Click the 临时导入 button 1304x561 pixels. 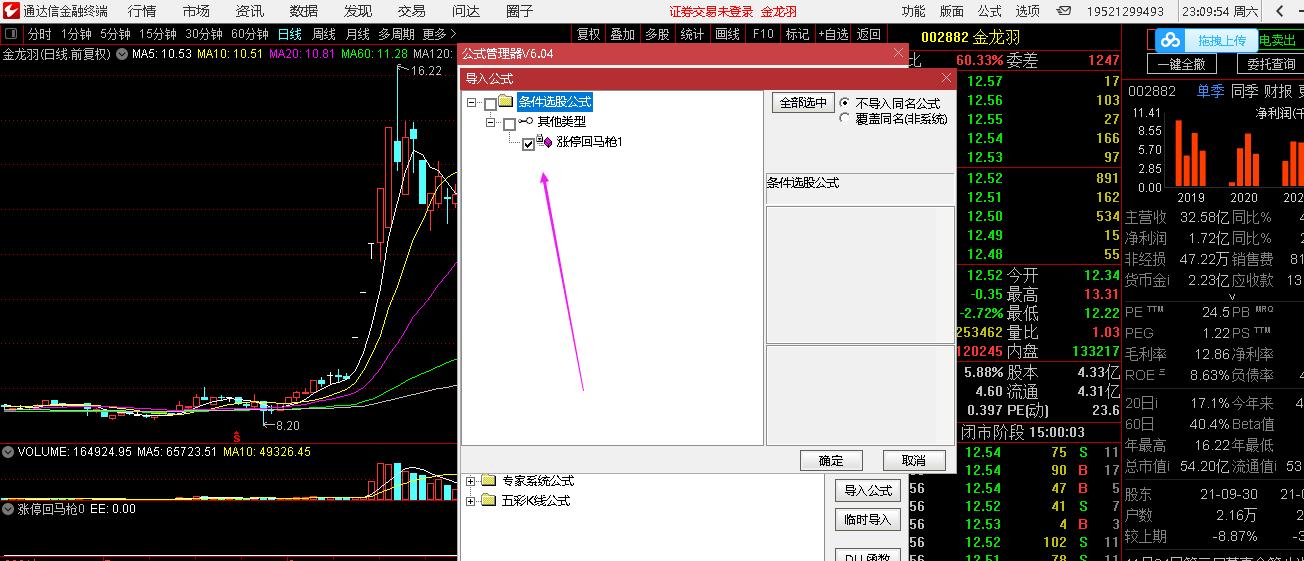click(868, 520)
